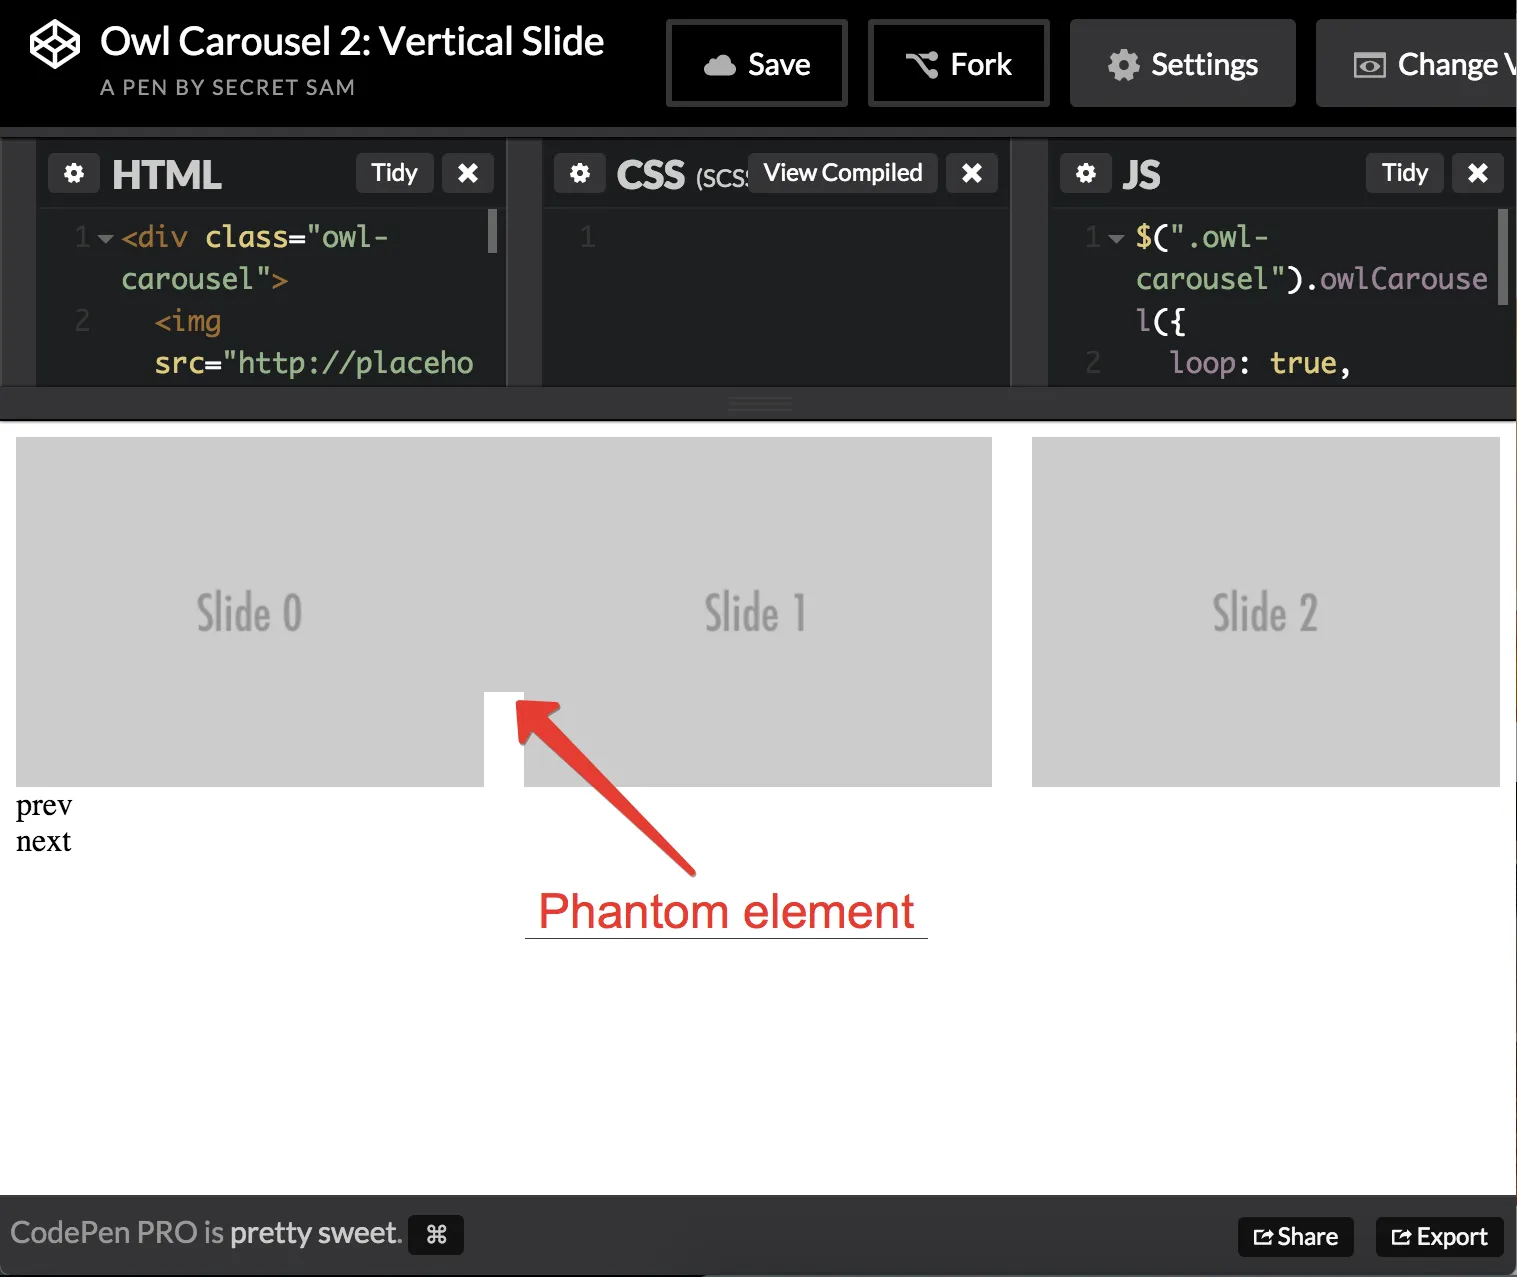The height and width of the screenshot is (1277, 1517).
Task: Click into the empty CSS editor
Action: [x=776, y=297]
